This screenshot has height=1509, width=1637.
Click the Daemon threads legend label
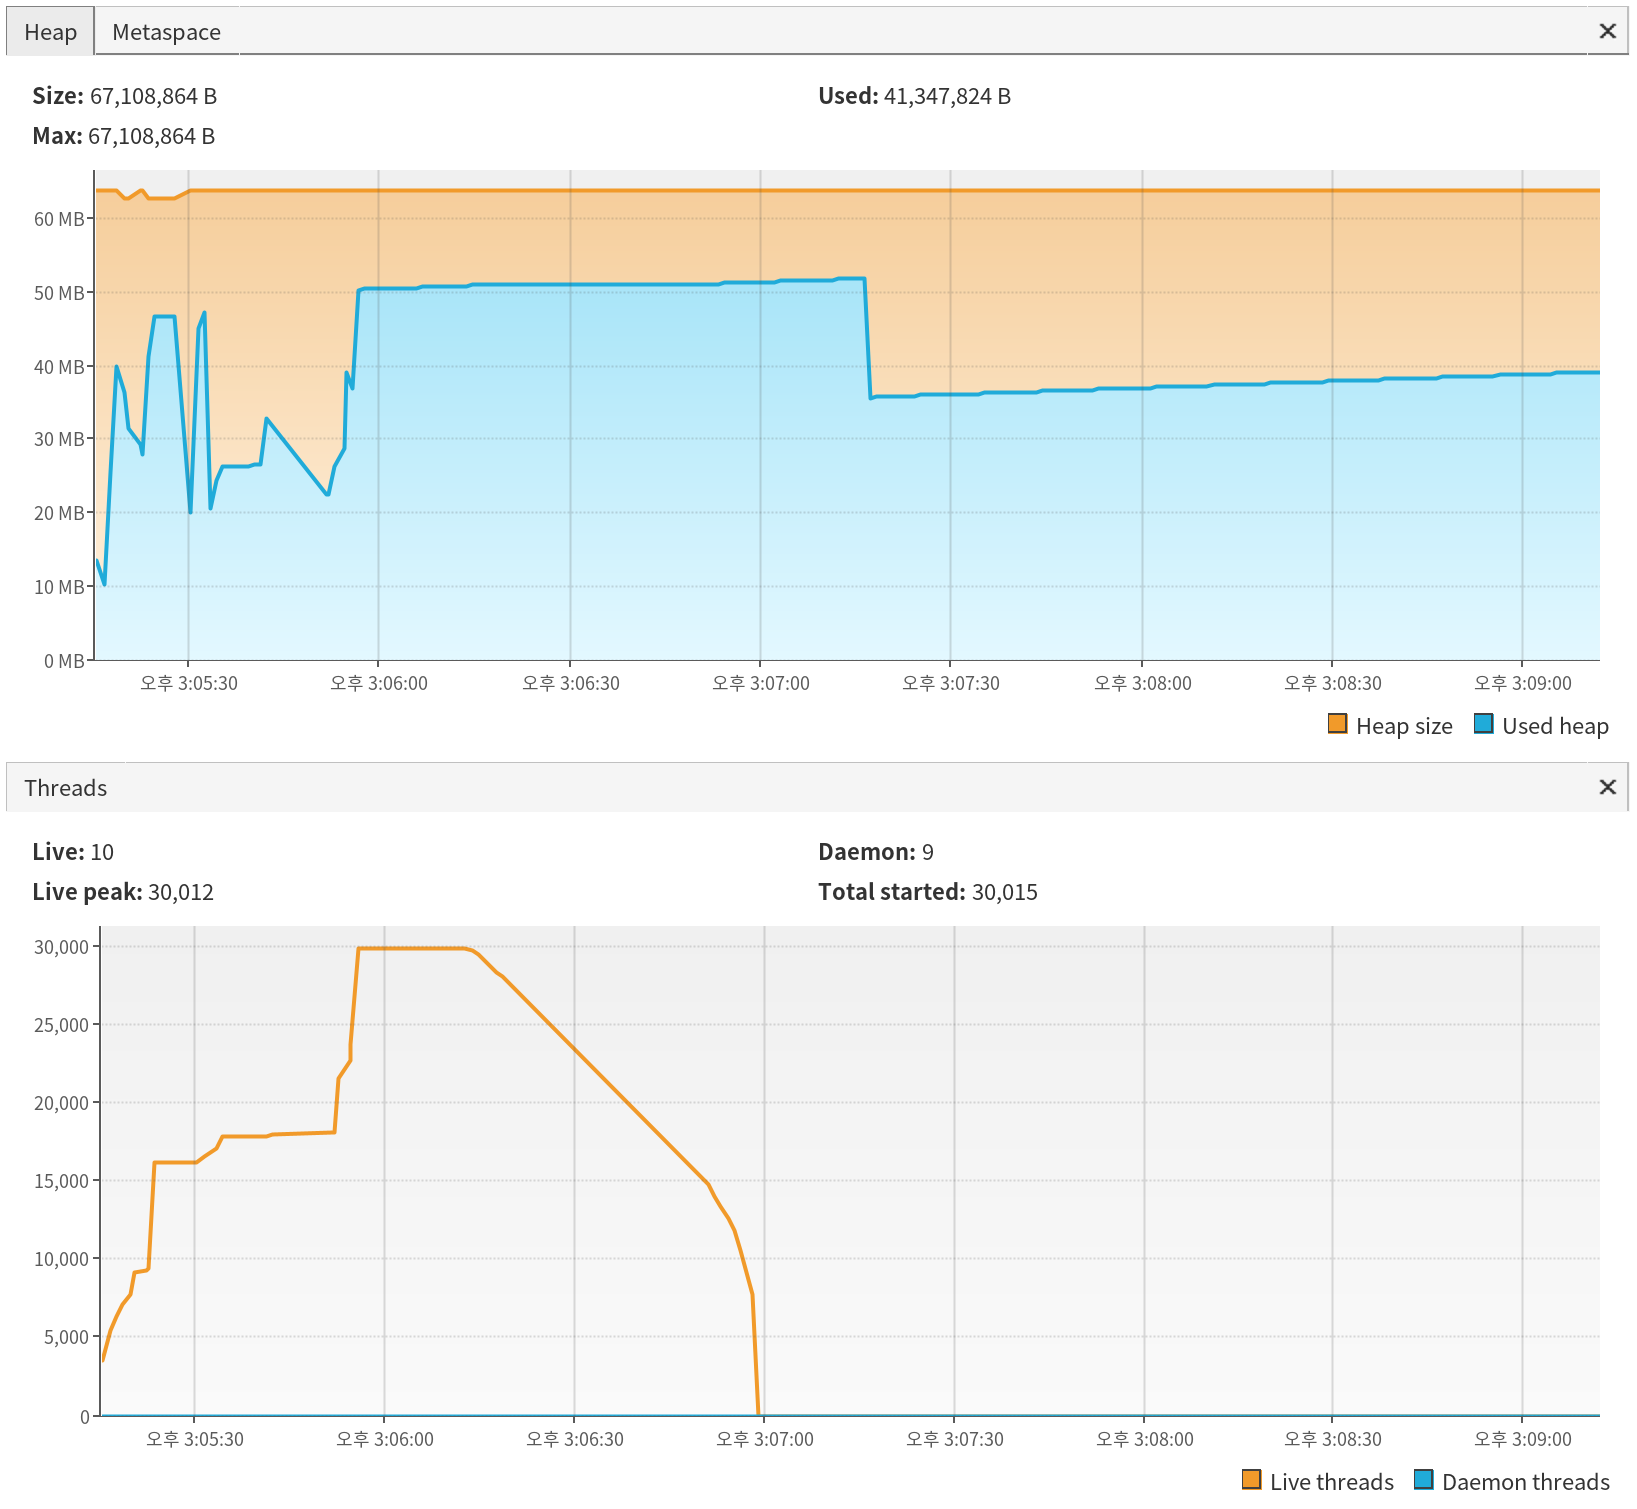coord(1526,1482)
